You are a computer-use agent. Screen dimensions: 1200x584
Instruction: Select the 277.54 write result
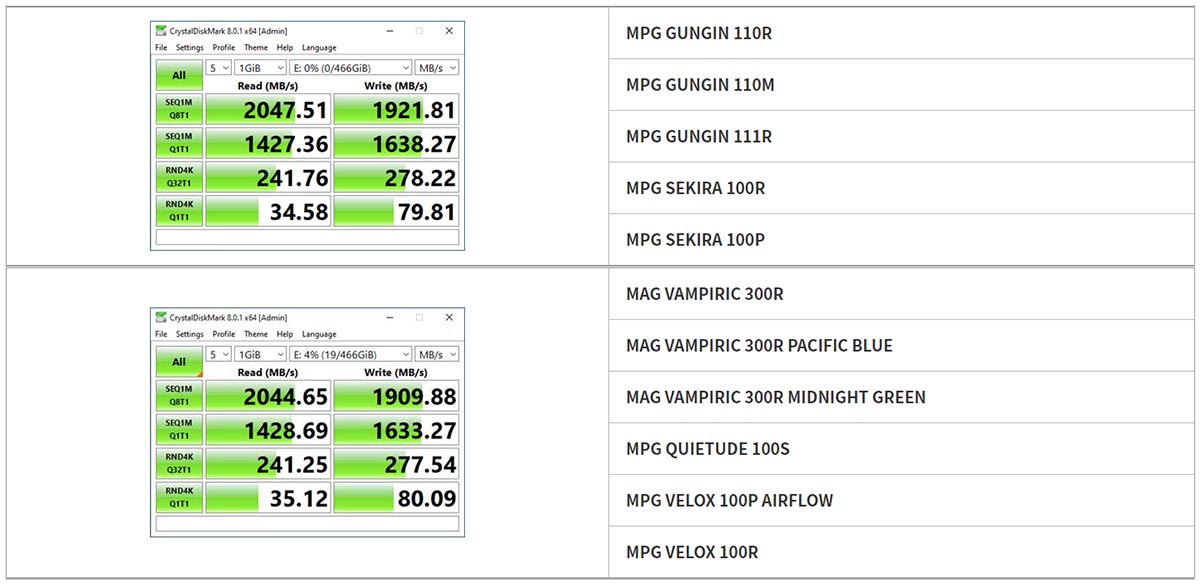coord(396,465)
